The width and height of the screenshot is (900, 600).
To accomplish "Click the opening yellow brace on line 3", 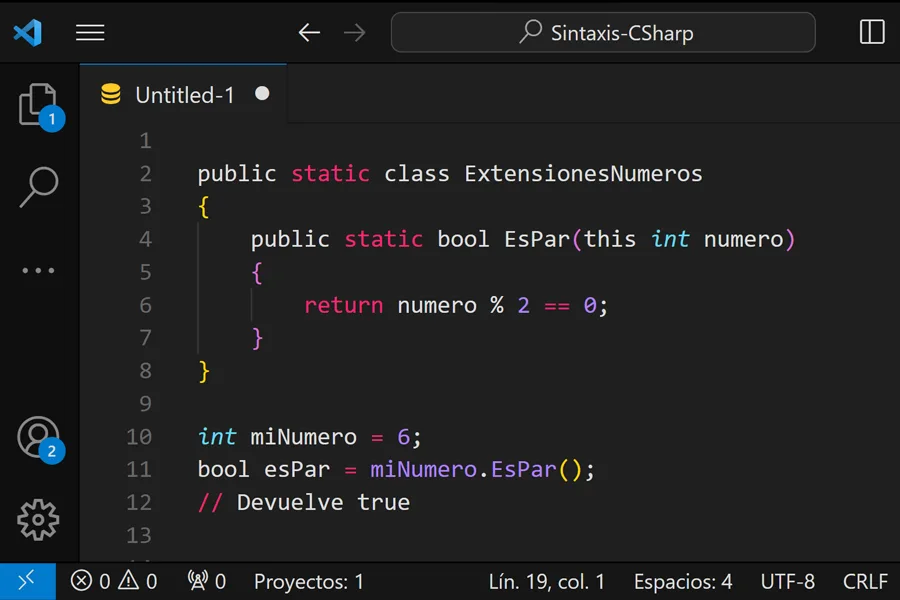I will pyautogui.click(x=204, y=207).
